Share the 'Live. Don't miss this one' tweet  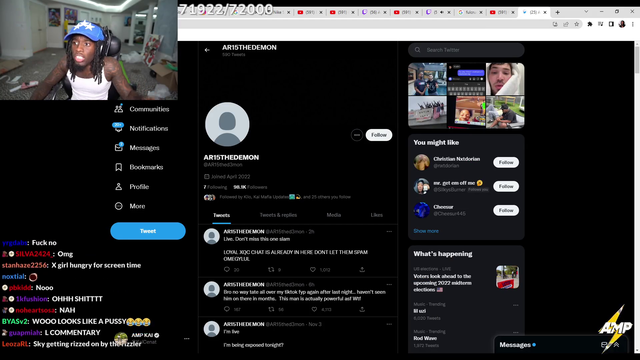[x=362, y=269]
